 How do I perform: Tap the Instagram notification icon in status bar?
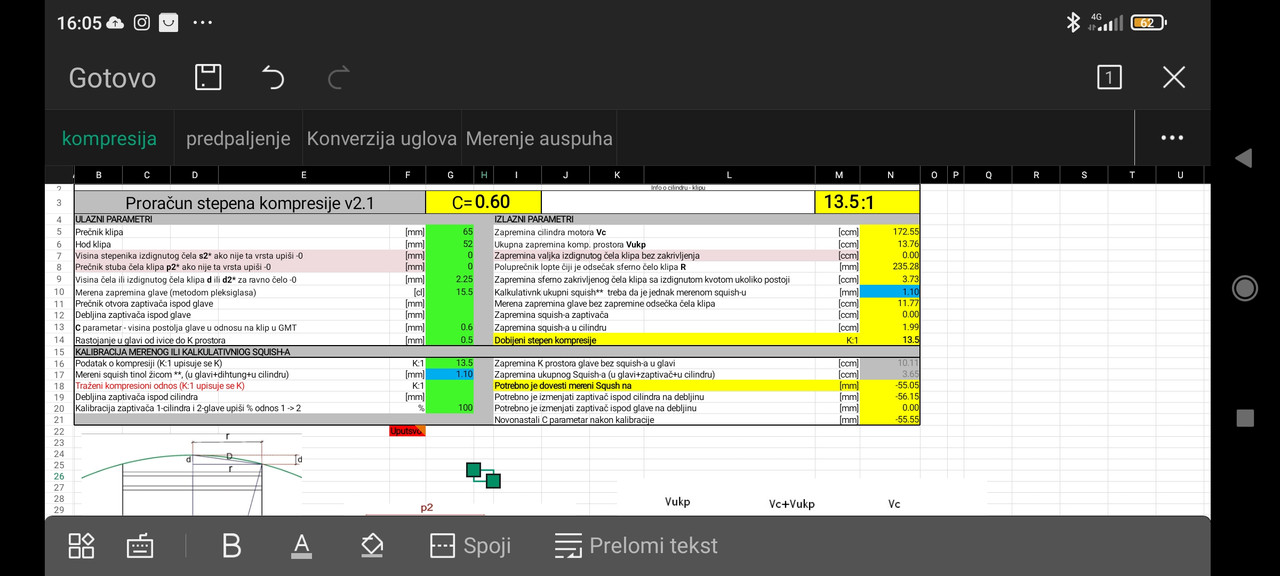142,22
